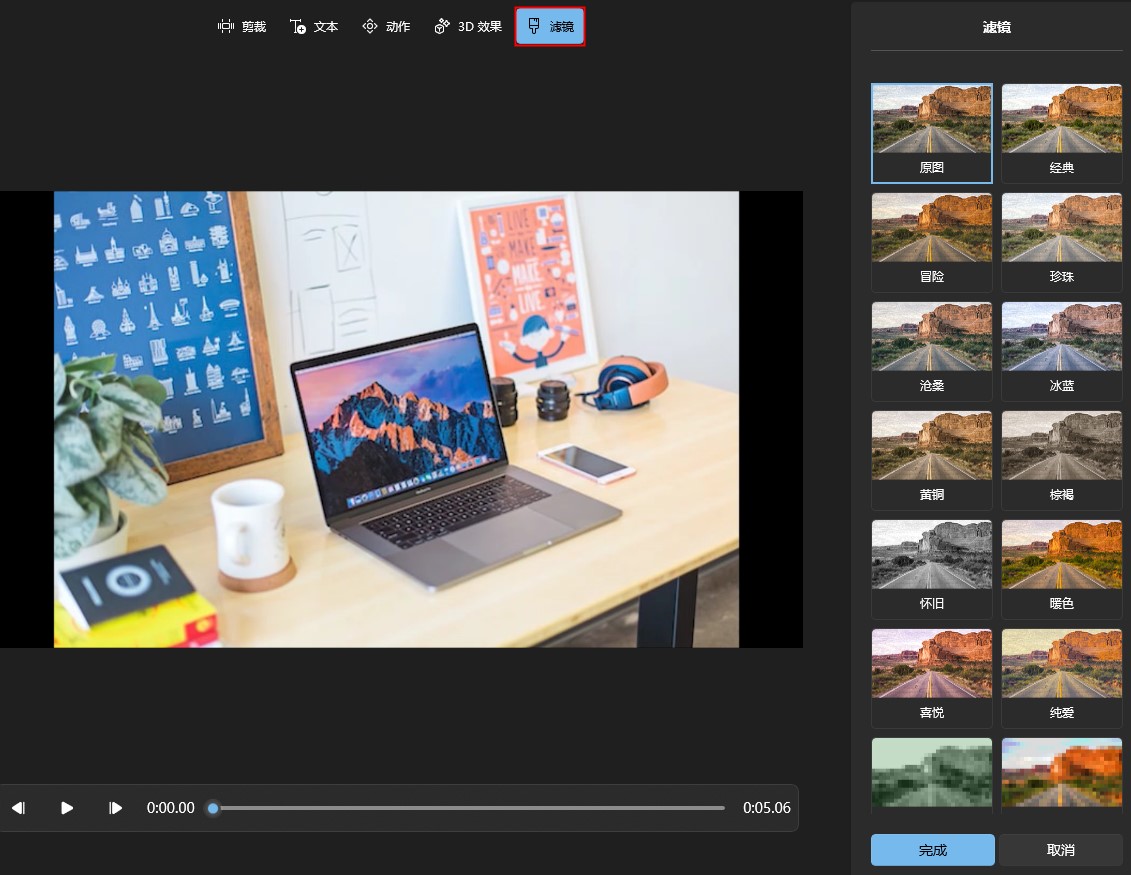Open the 剪裁 (trim) tool
Image resolution: width=1131 pixels, height=875 pixels.
click(x=242, y=27)
